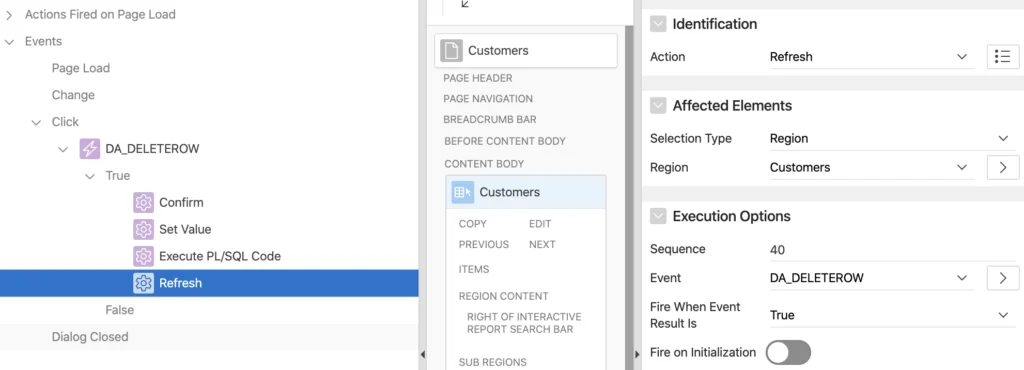Click the gear icon beside Confirm
The height and width of the screenshot is (370, 1024).
(143, 202)
